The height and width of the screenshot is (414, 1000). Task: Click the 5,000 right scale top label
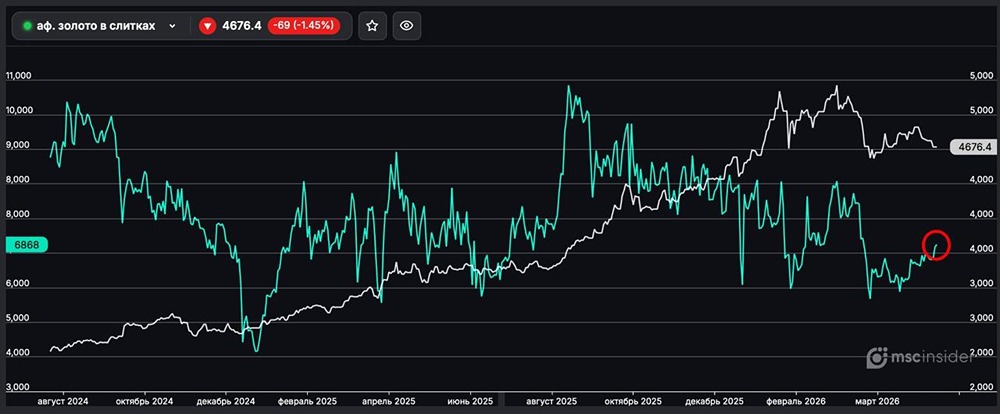pyautogui.click(x=980, y=76)
